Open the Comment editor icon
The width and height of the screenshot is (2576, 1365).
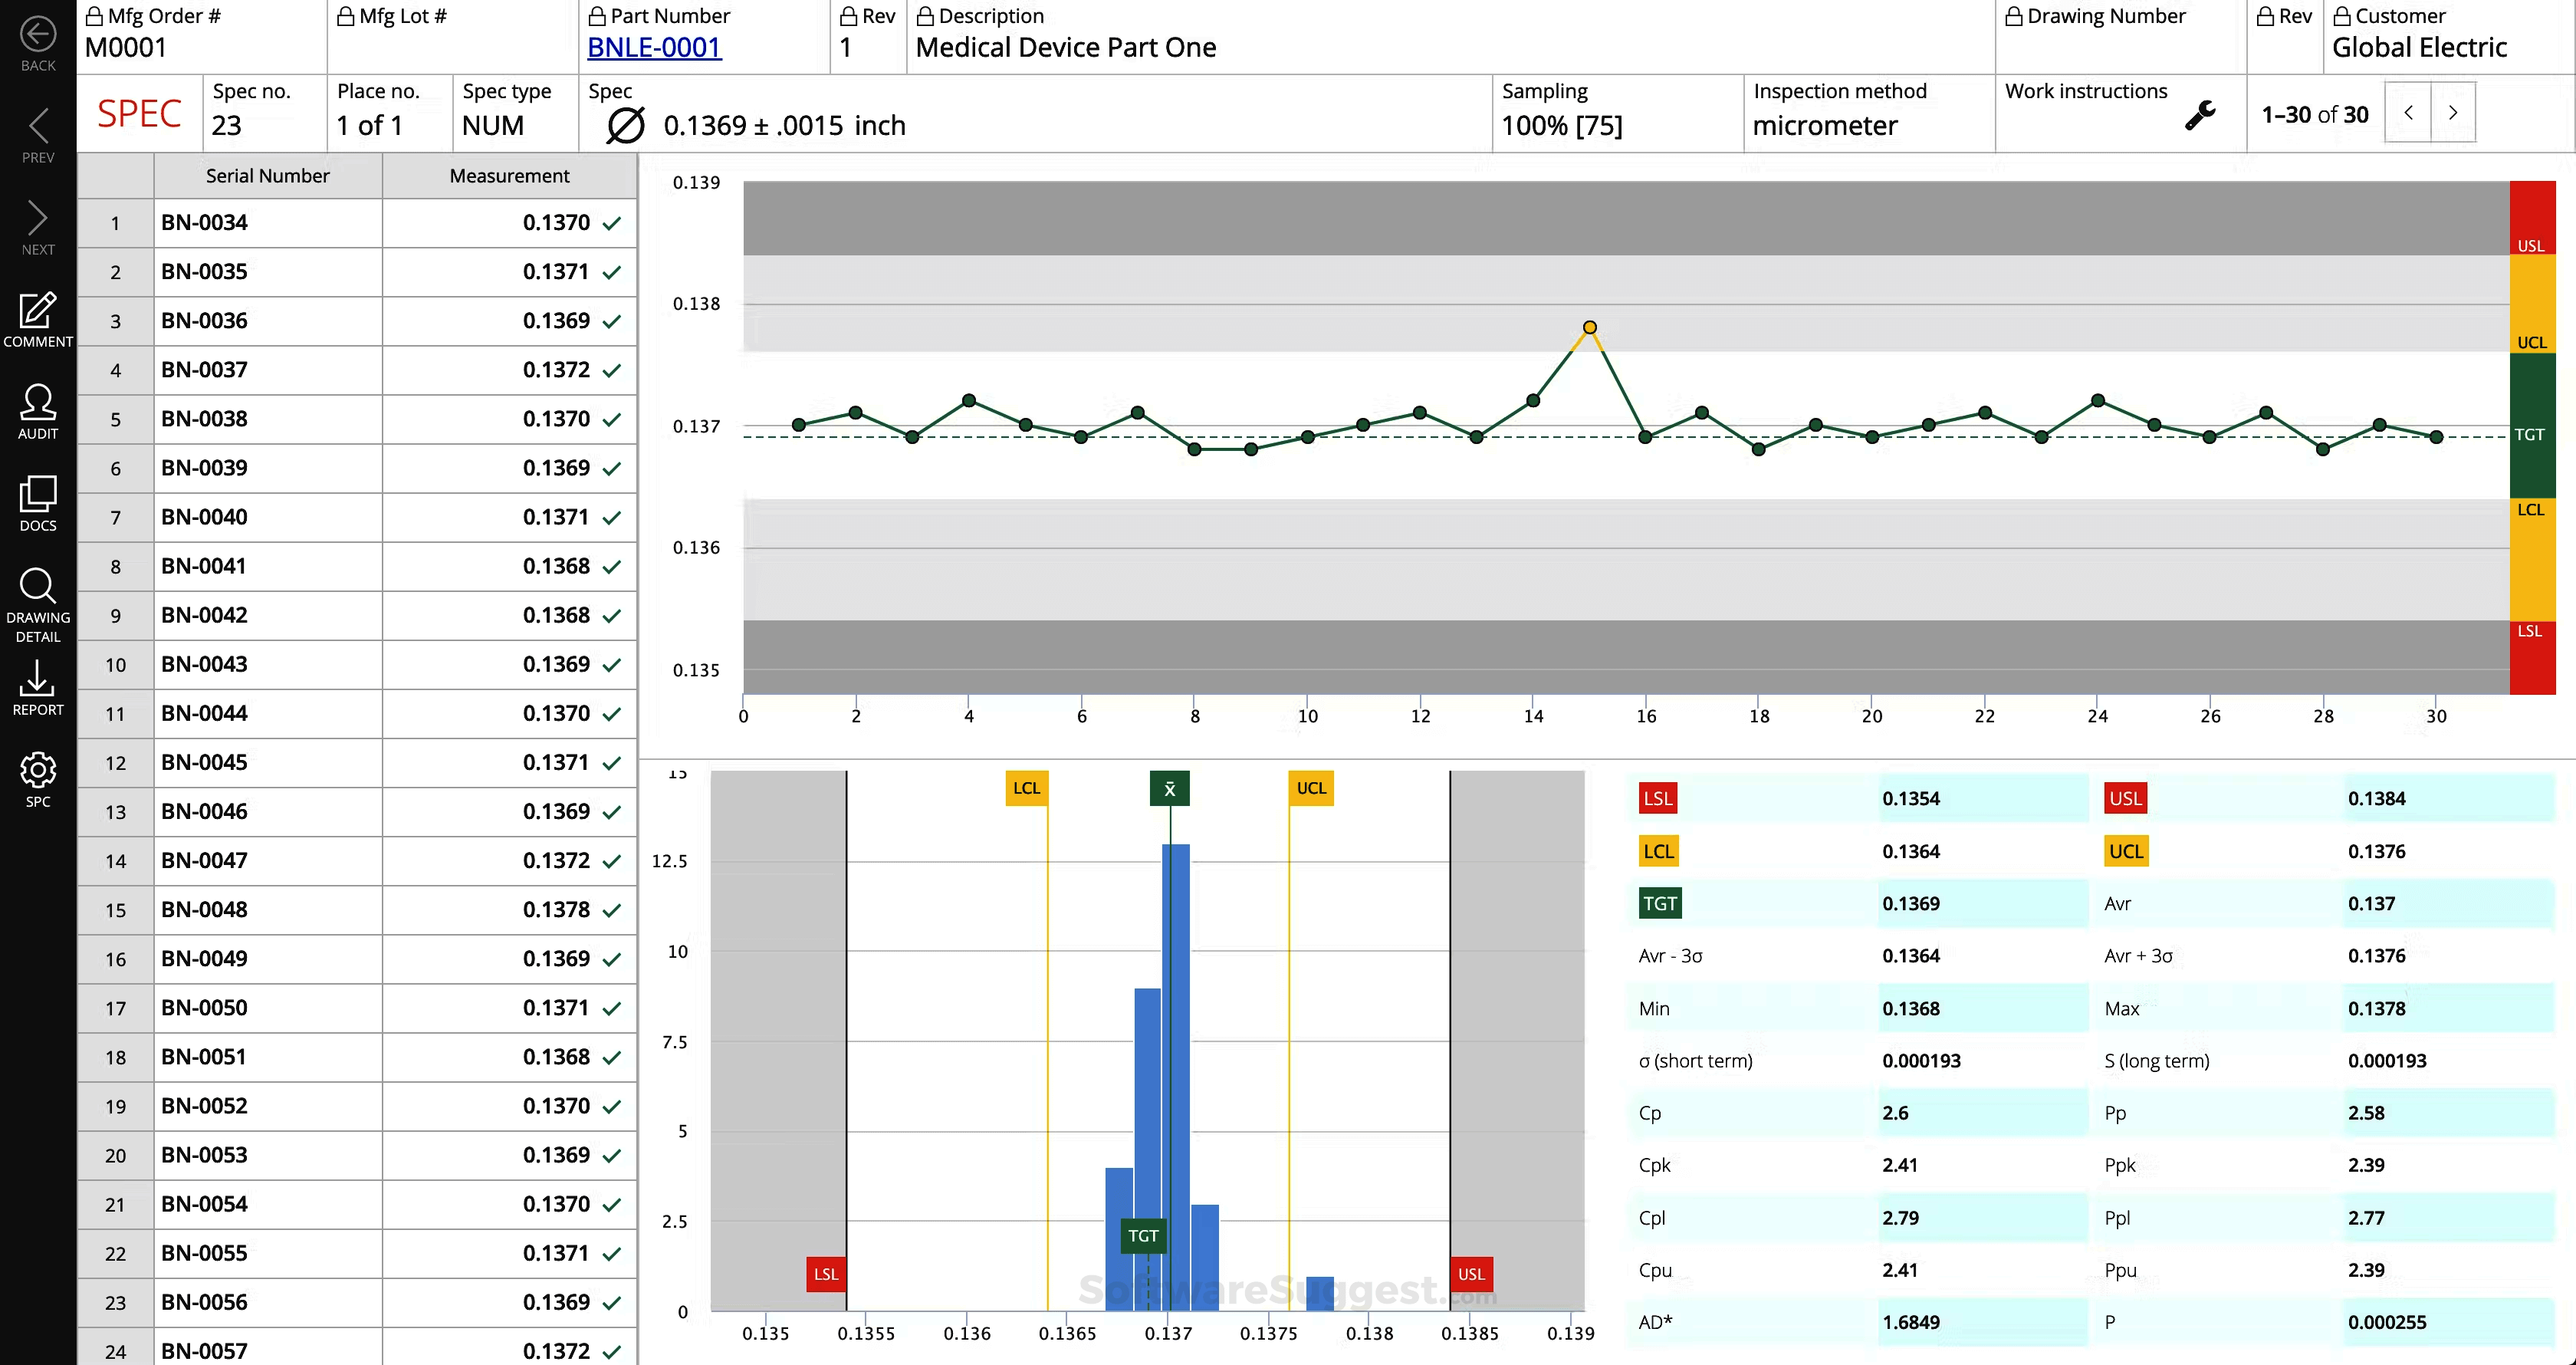tap(38, 312)
